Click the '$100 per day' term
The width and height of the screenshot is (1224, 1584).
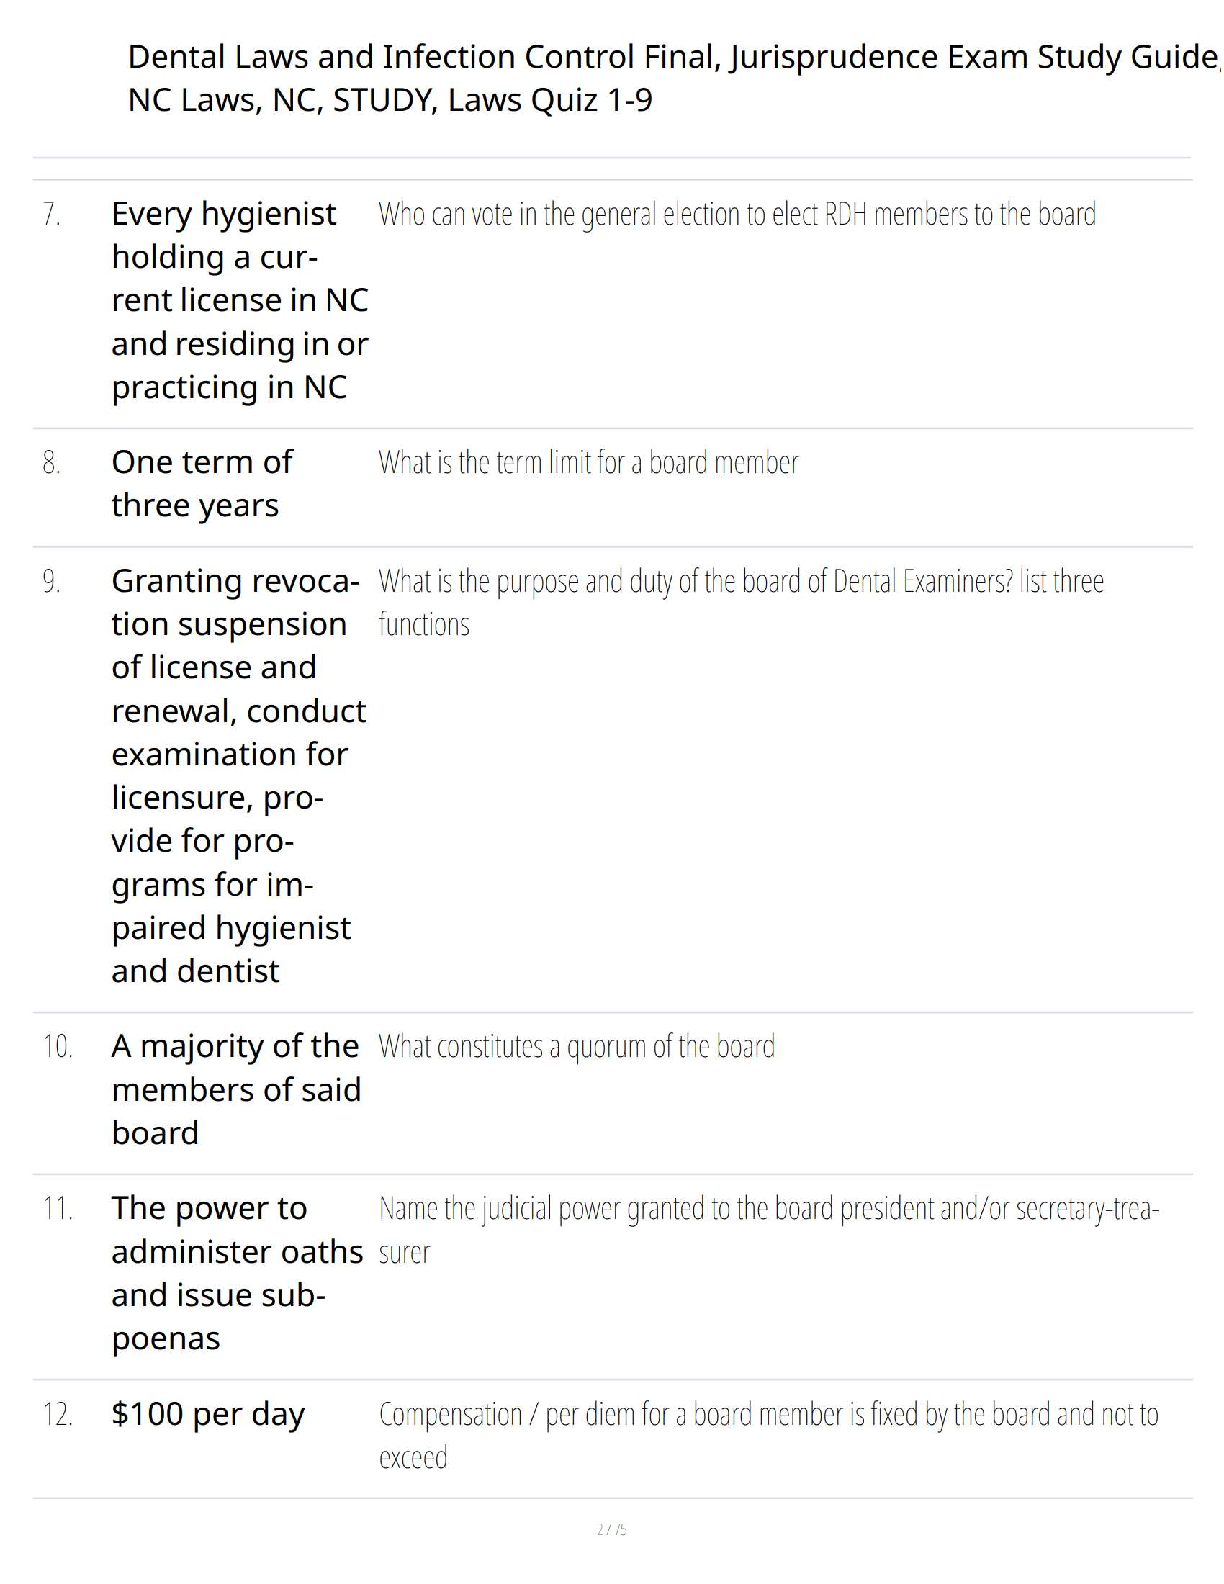point(208,1414)
